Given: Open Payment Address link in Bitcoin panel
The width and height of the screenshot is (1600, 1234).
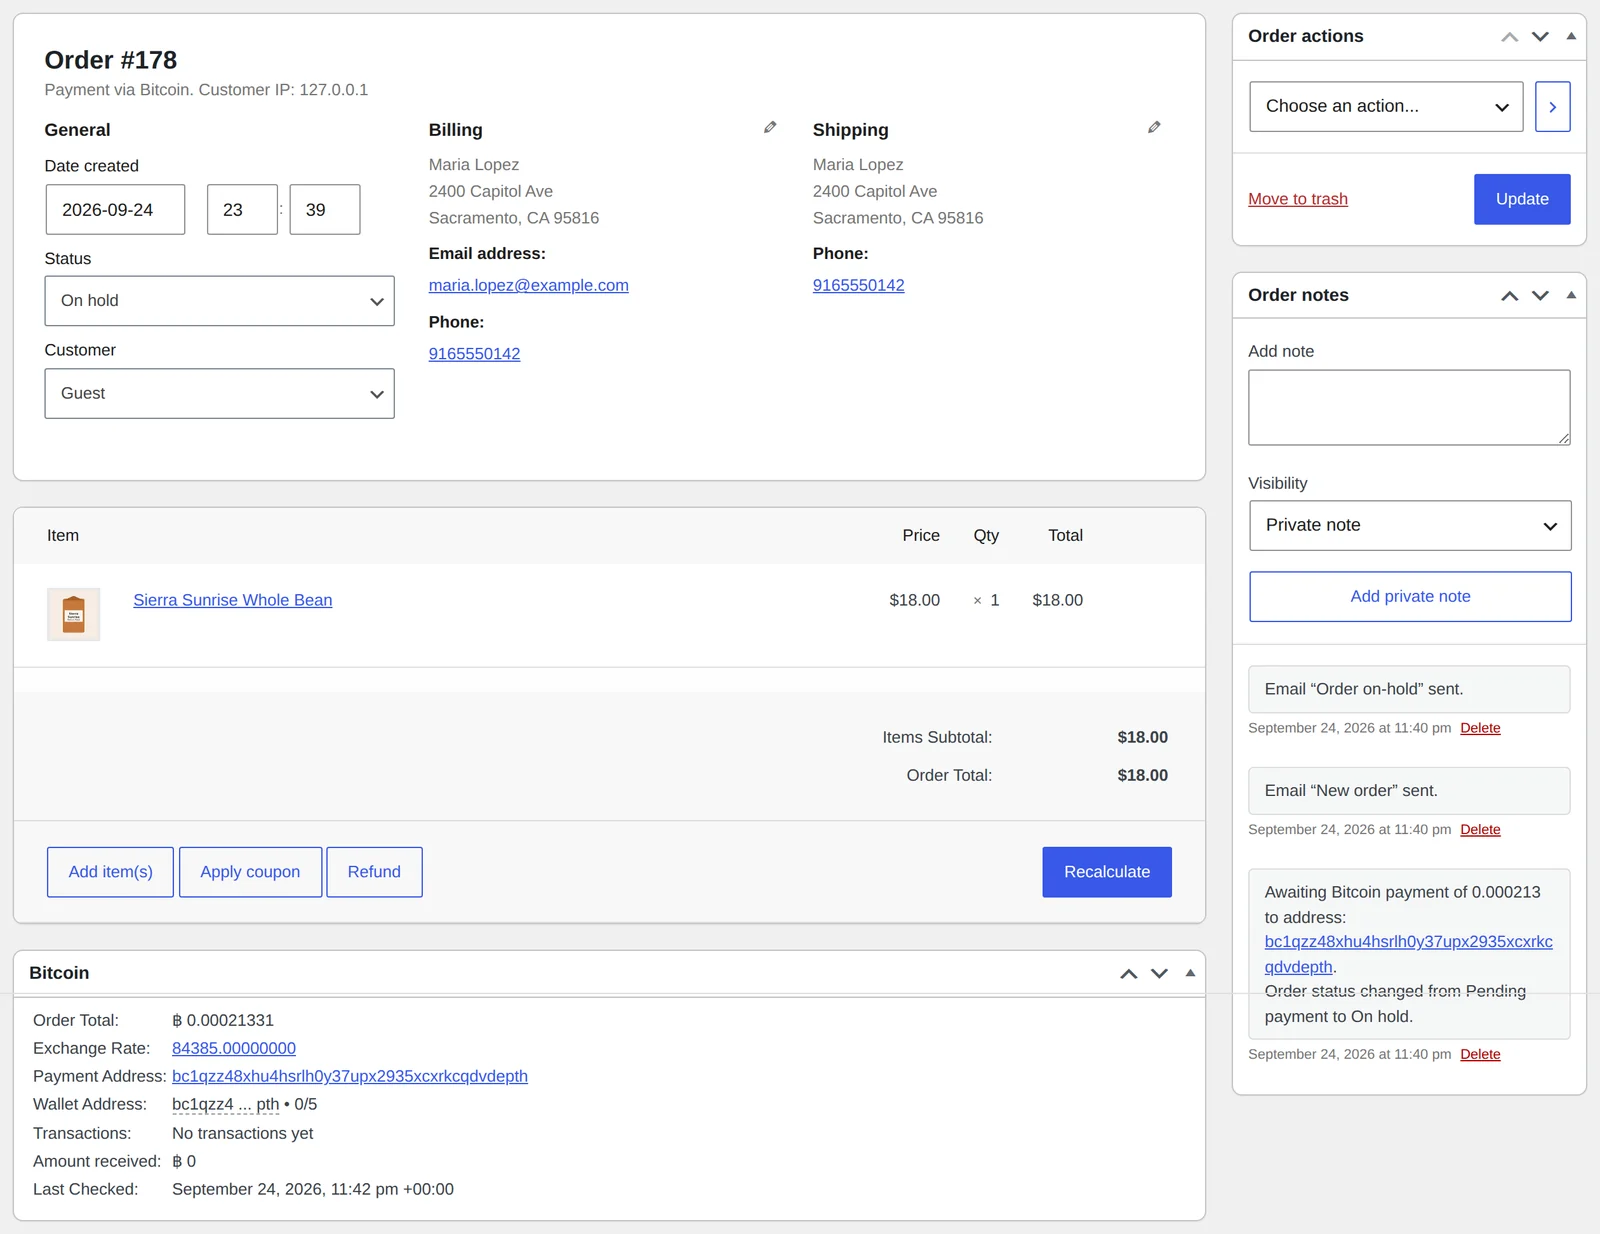Looking at the screenshot, I should 350,1076.
